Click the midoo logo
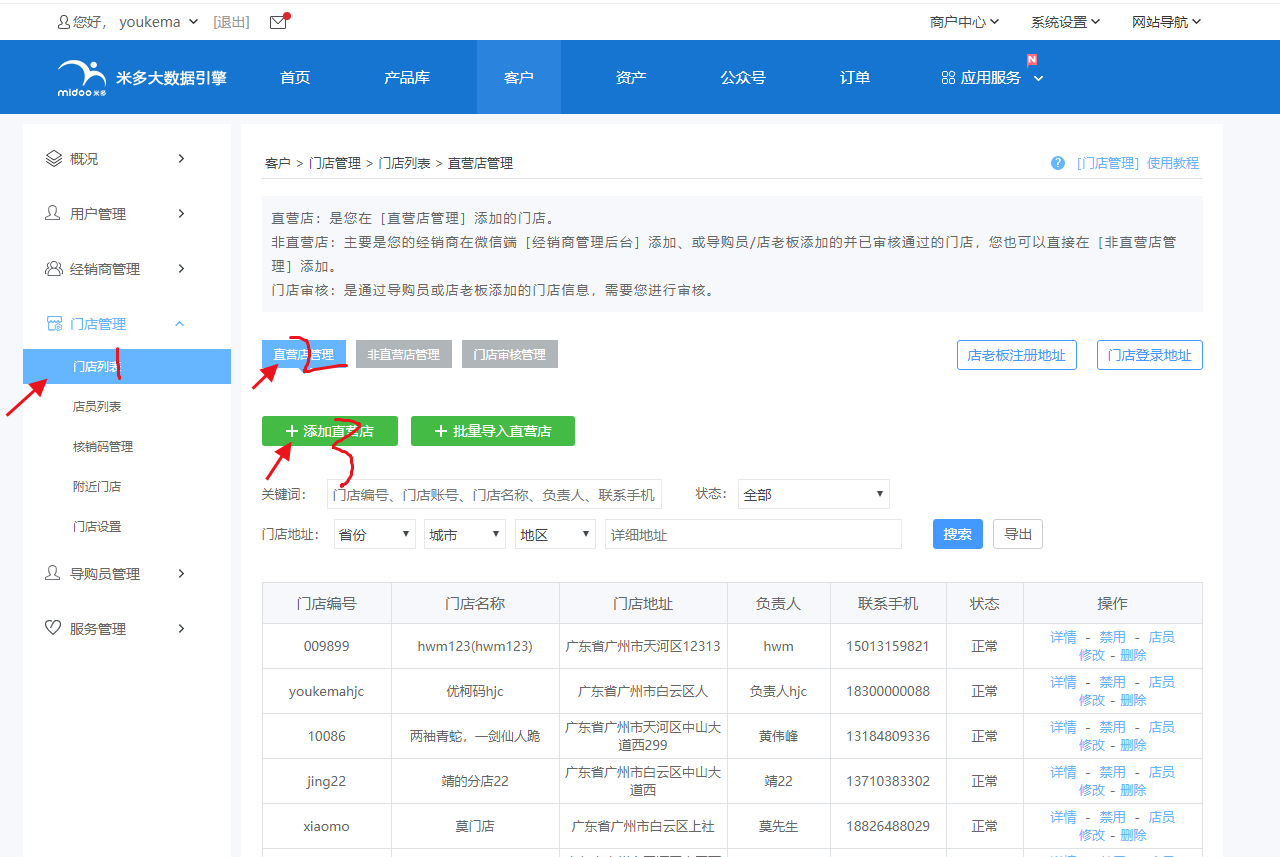 pos(82,78)
